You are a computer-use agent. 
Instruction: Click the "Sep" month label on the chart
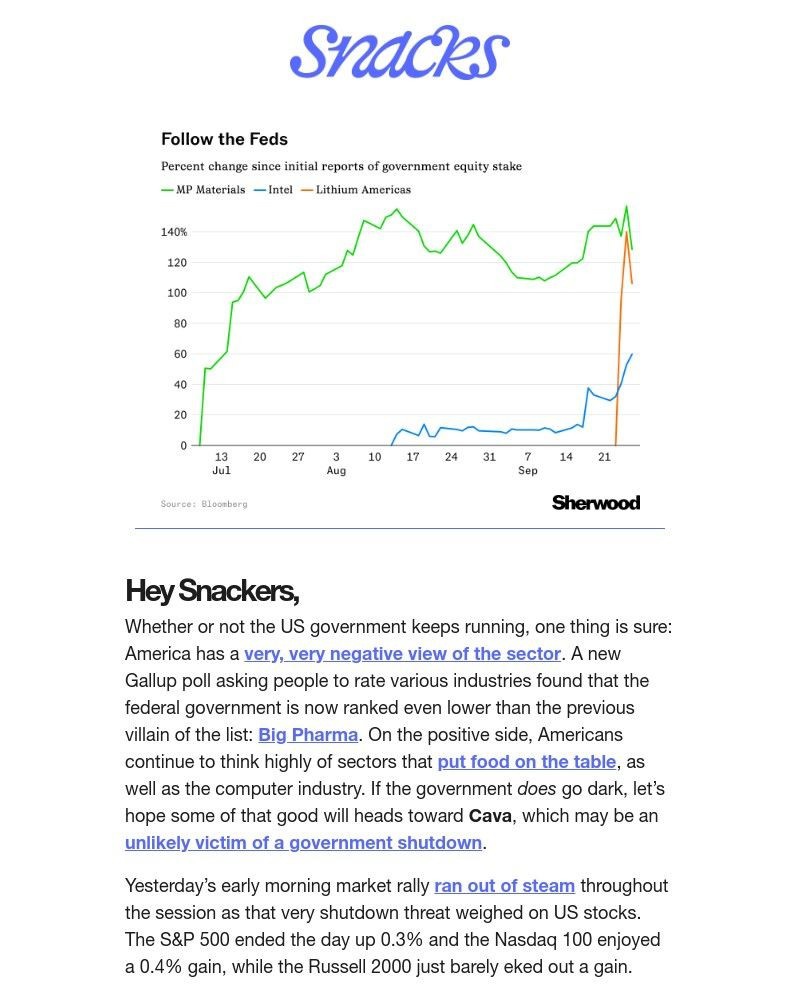tap(528, 471)
